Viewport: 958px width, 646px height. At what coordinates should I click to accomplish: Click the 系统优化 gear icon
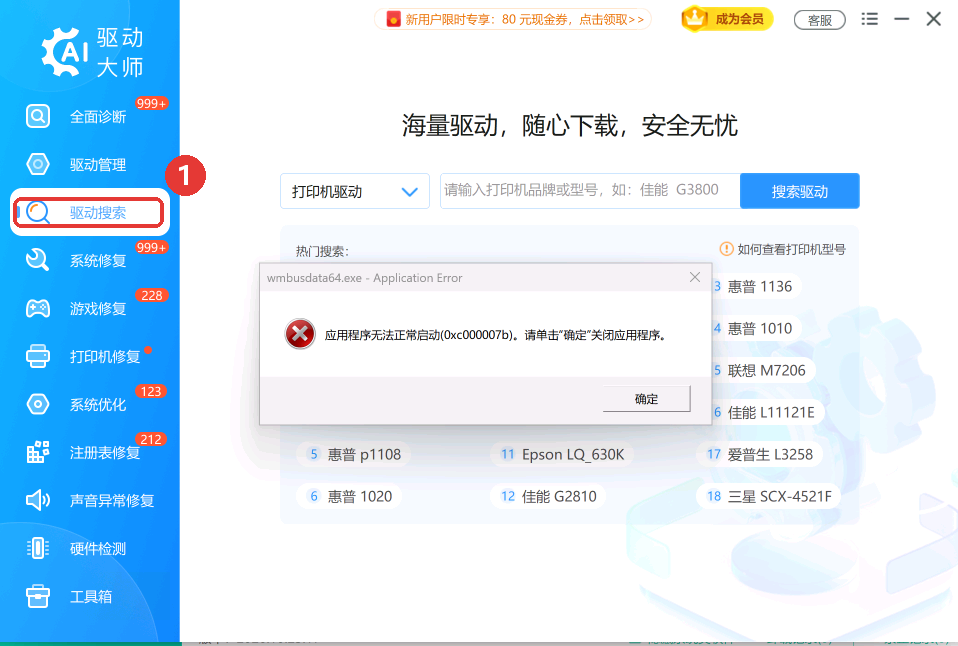pos(38,404)
